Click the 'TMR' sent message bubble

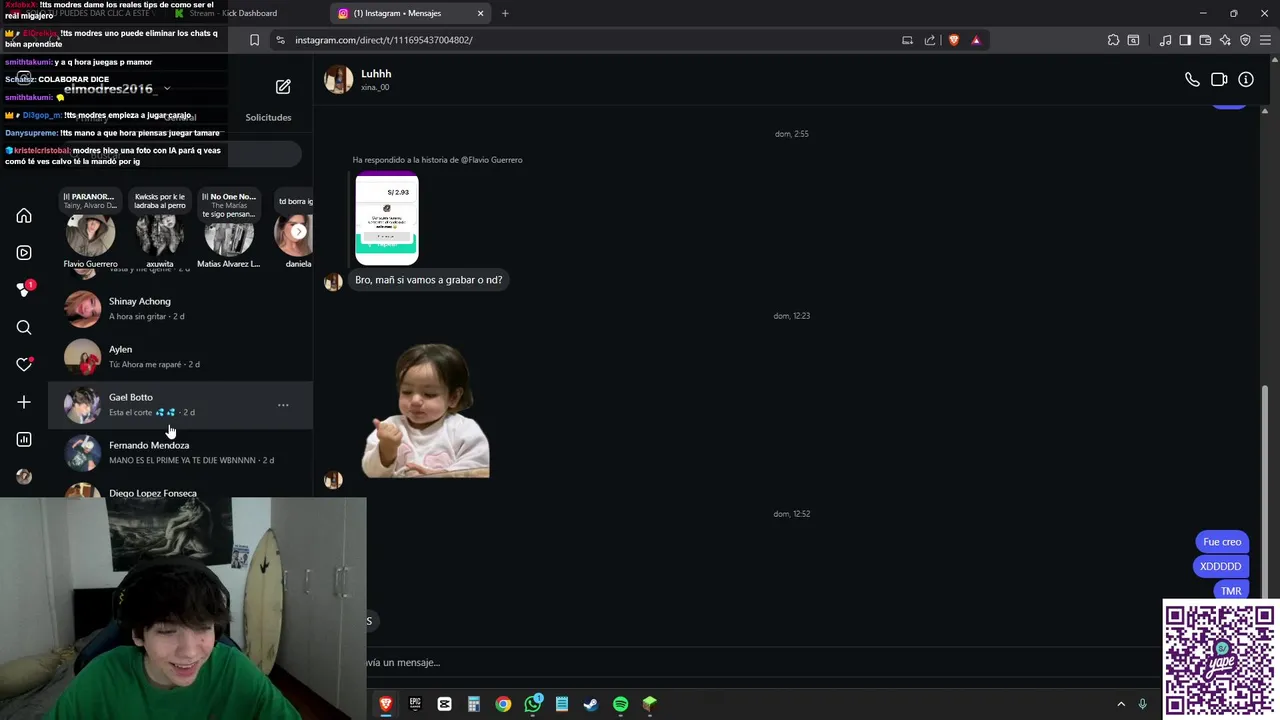(x=1231, y=591)
